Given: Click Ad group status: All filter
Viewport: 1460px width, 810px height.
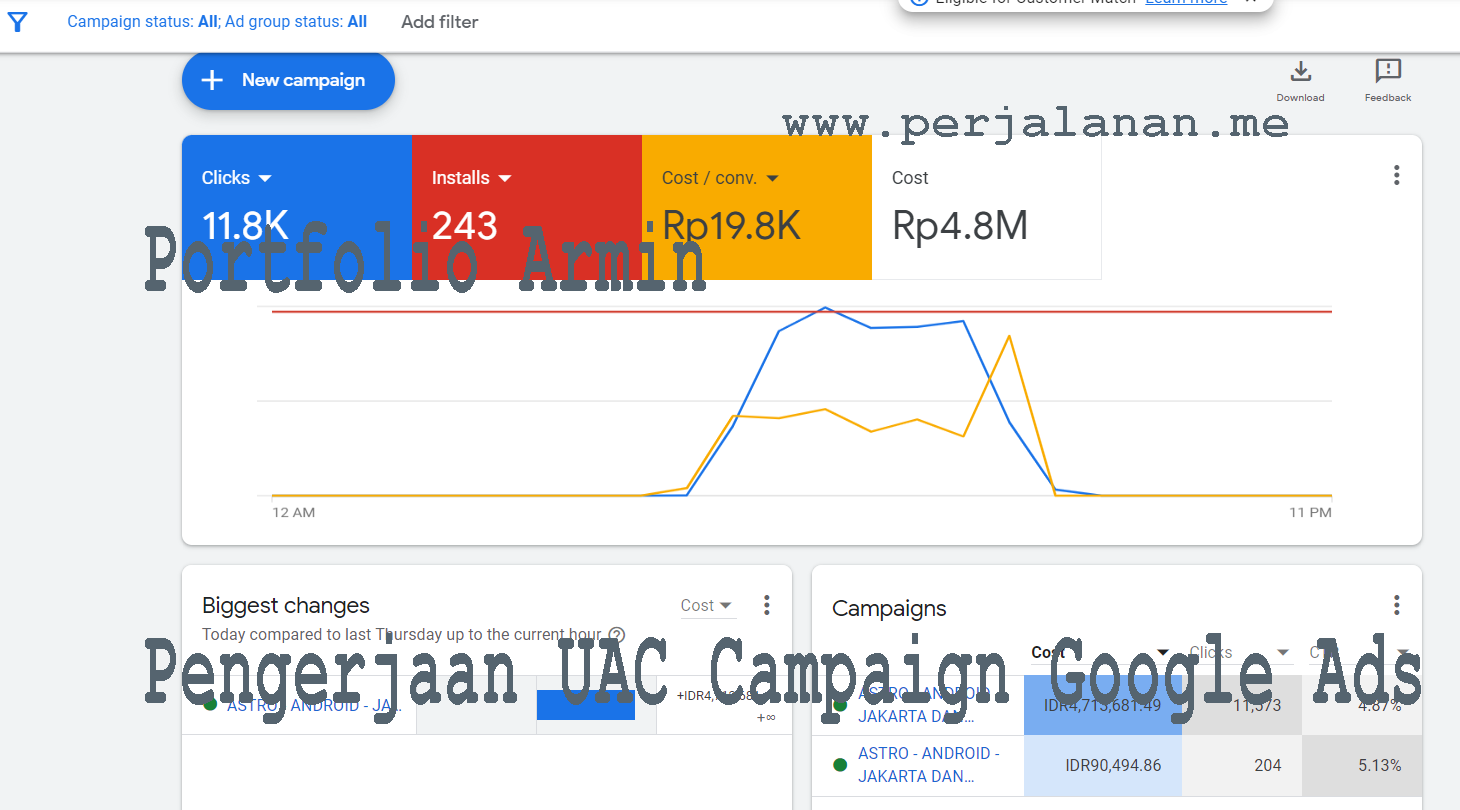Looking at the screenshot, I should [296, 22].
